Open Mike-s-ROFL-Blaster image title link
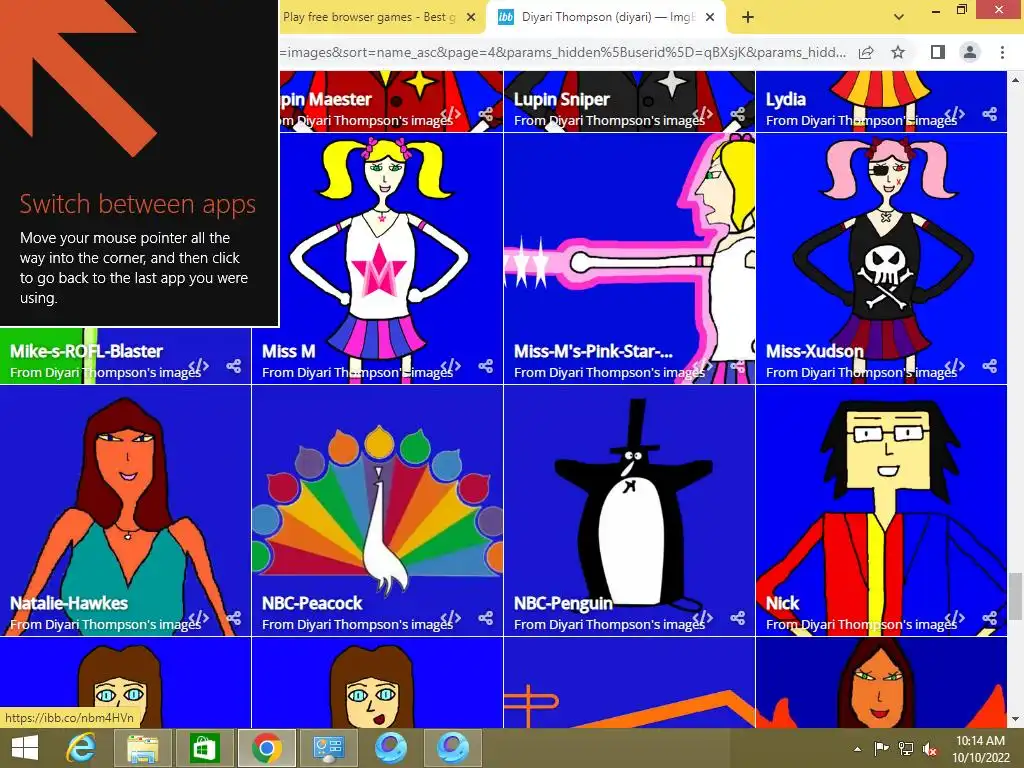The height and width of the screenshot is (768, 1024). (86, 351)
